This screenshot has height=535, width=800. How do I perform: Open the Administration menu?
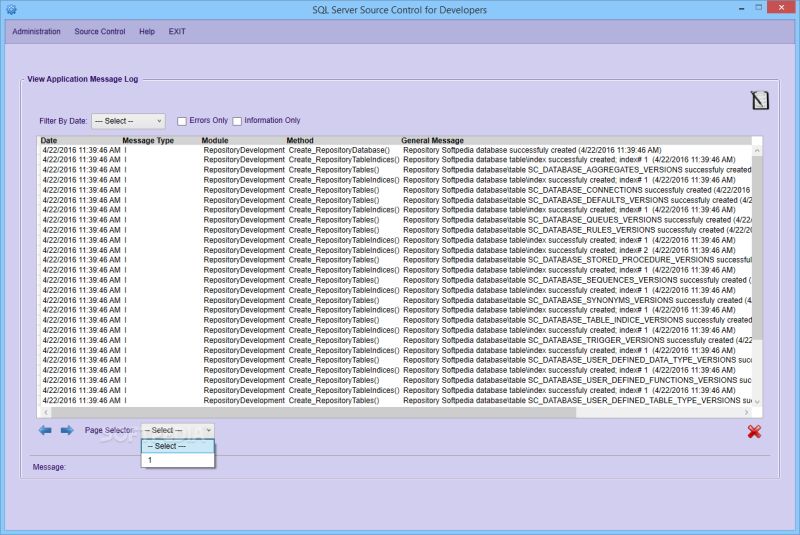36,31
